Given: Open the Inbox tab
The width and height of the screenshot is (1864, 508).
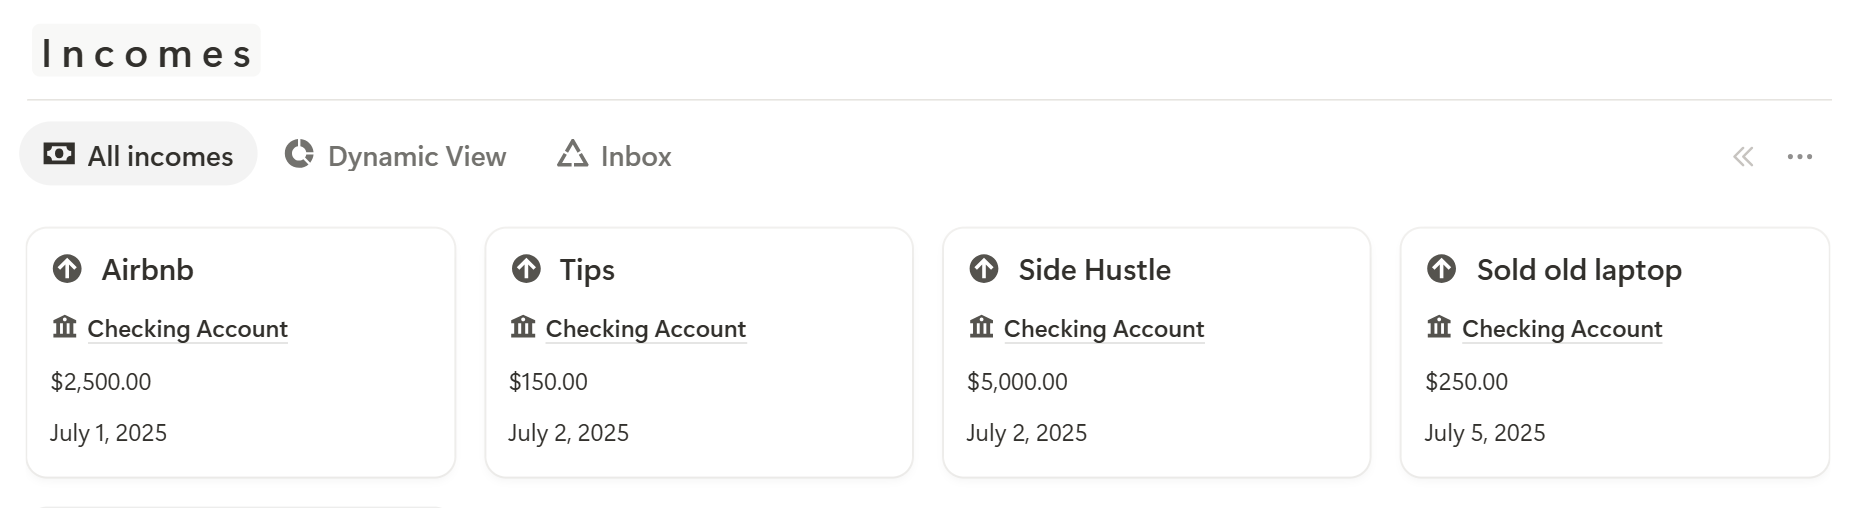Looking at the screenshot, I should (x=614, y=156).
